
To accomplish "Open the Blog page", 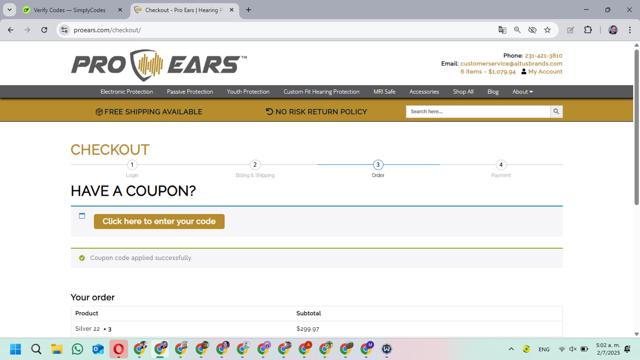I will [x=493, y=92].
